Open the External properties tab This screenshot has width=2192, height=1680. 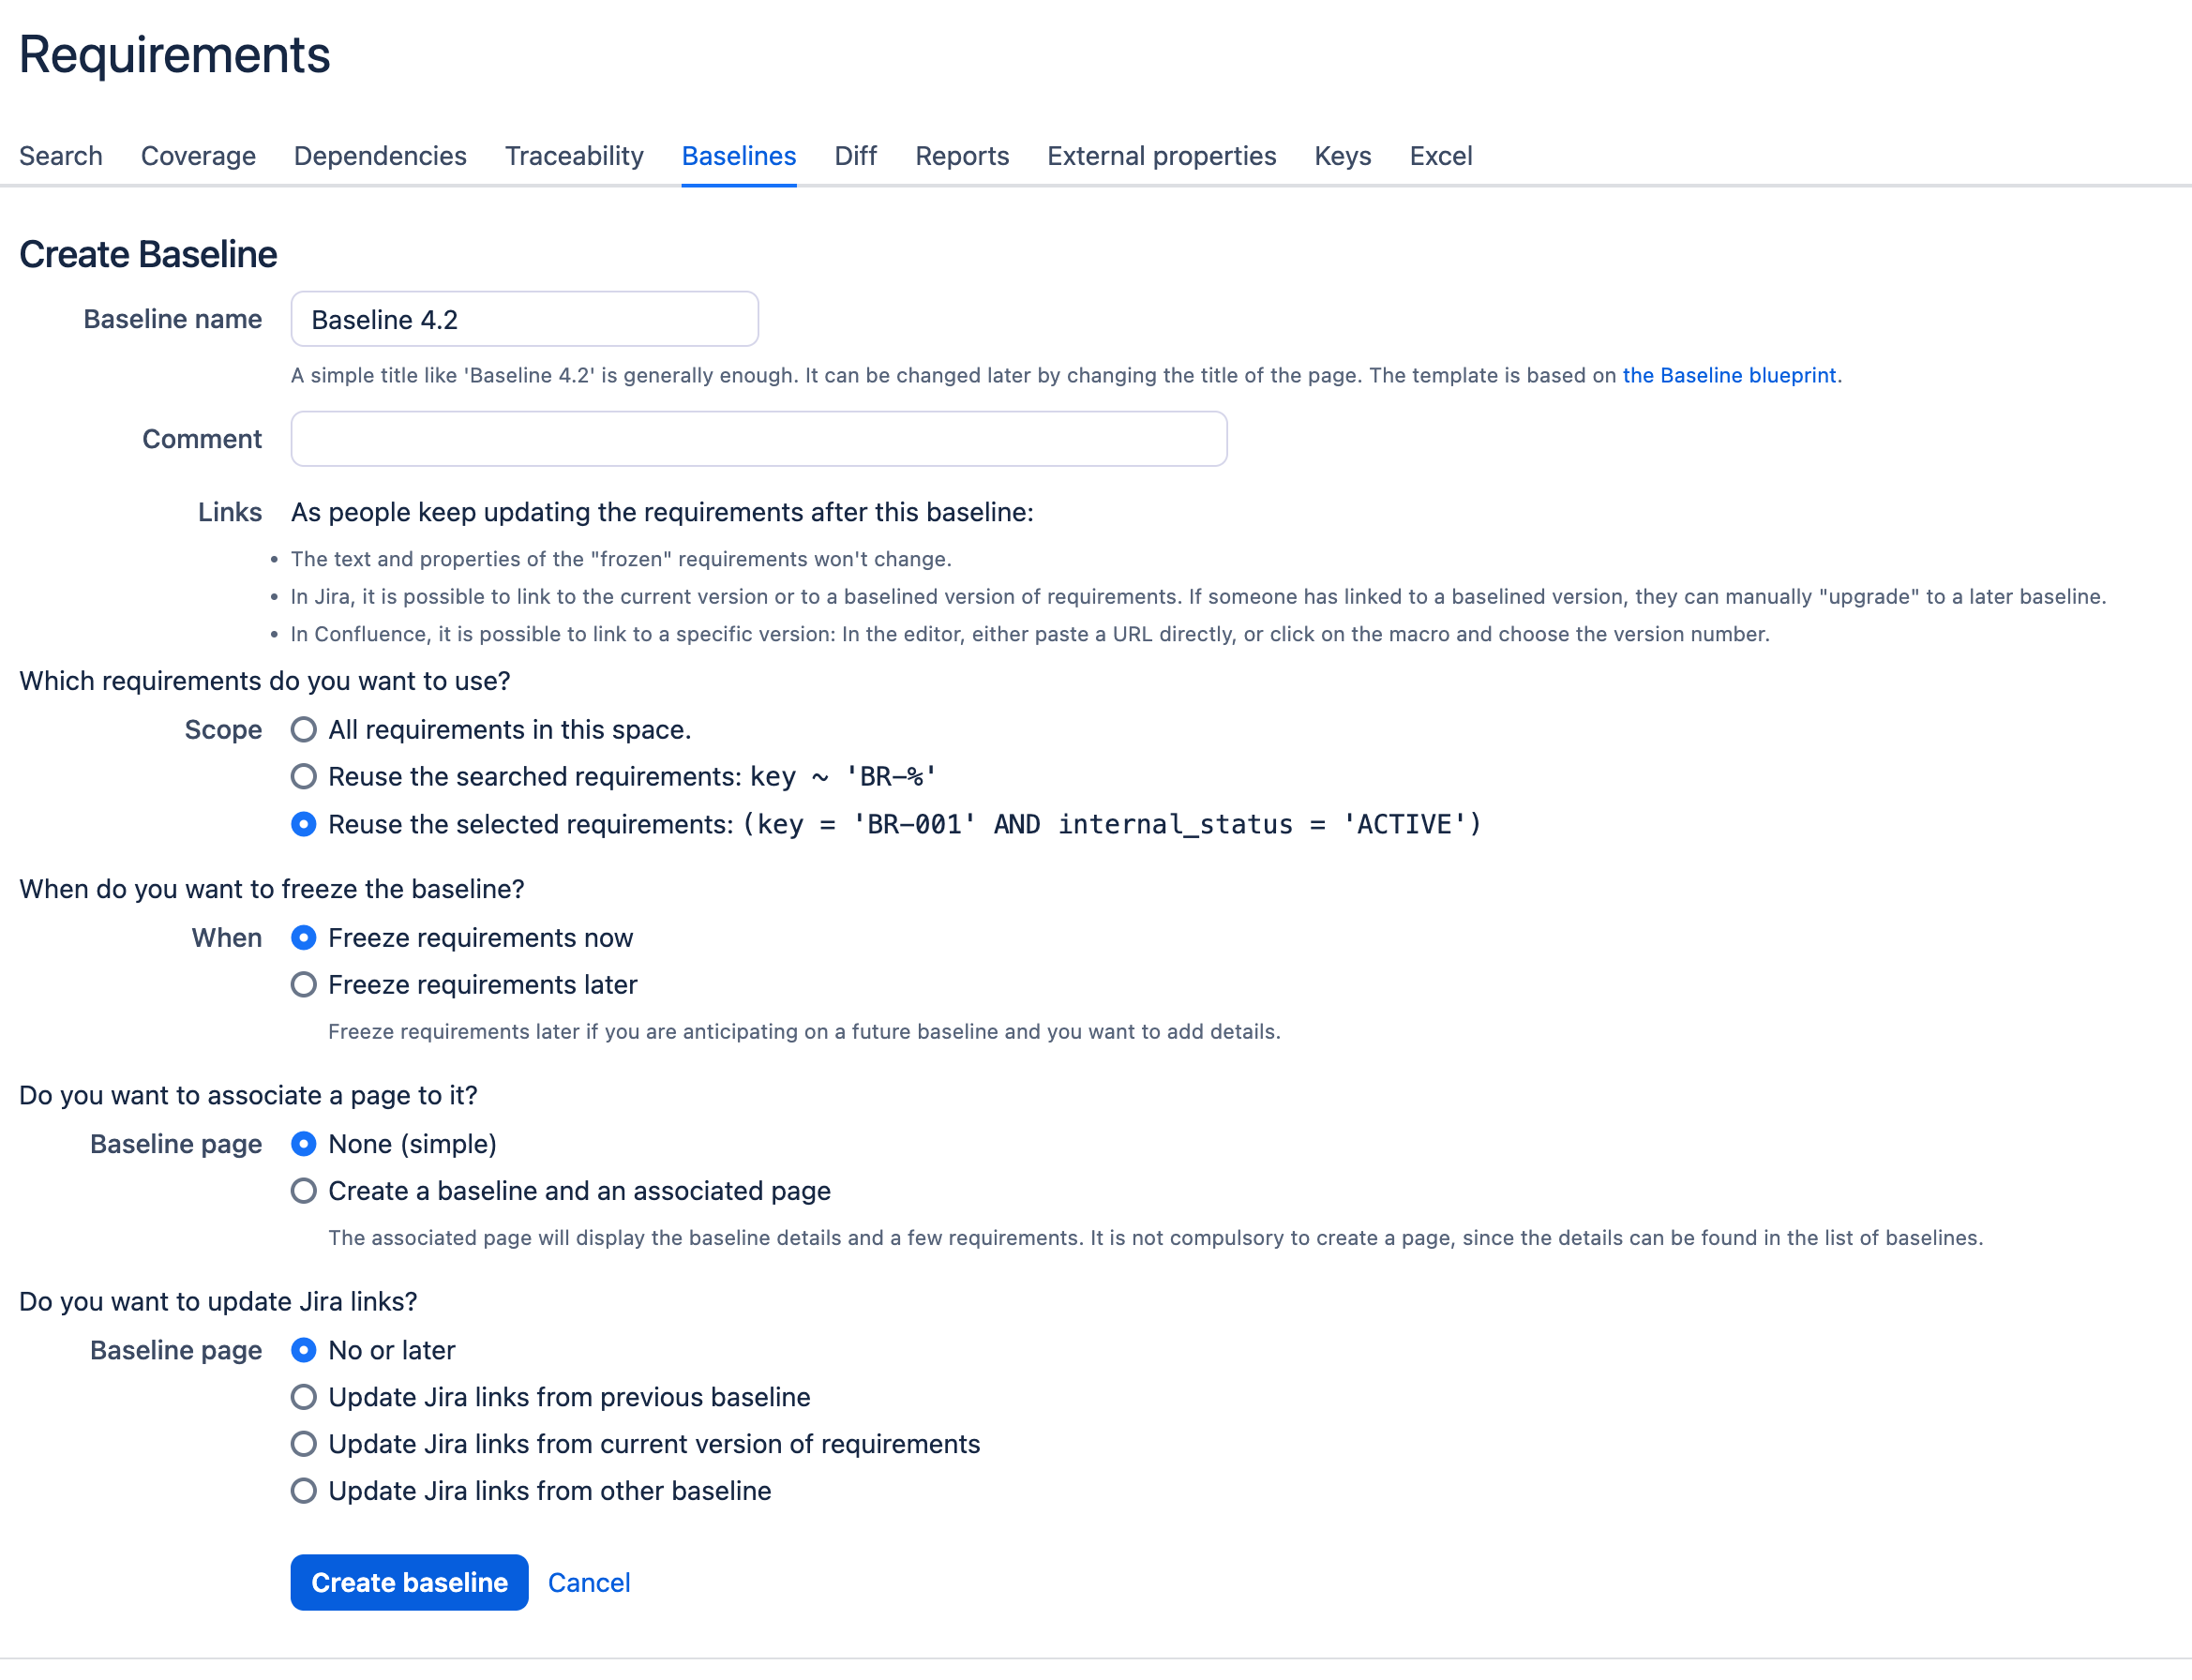(x=1161, y=156)
